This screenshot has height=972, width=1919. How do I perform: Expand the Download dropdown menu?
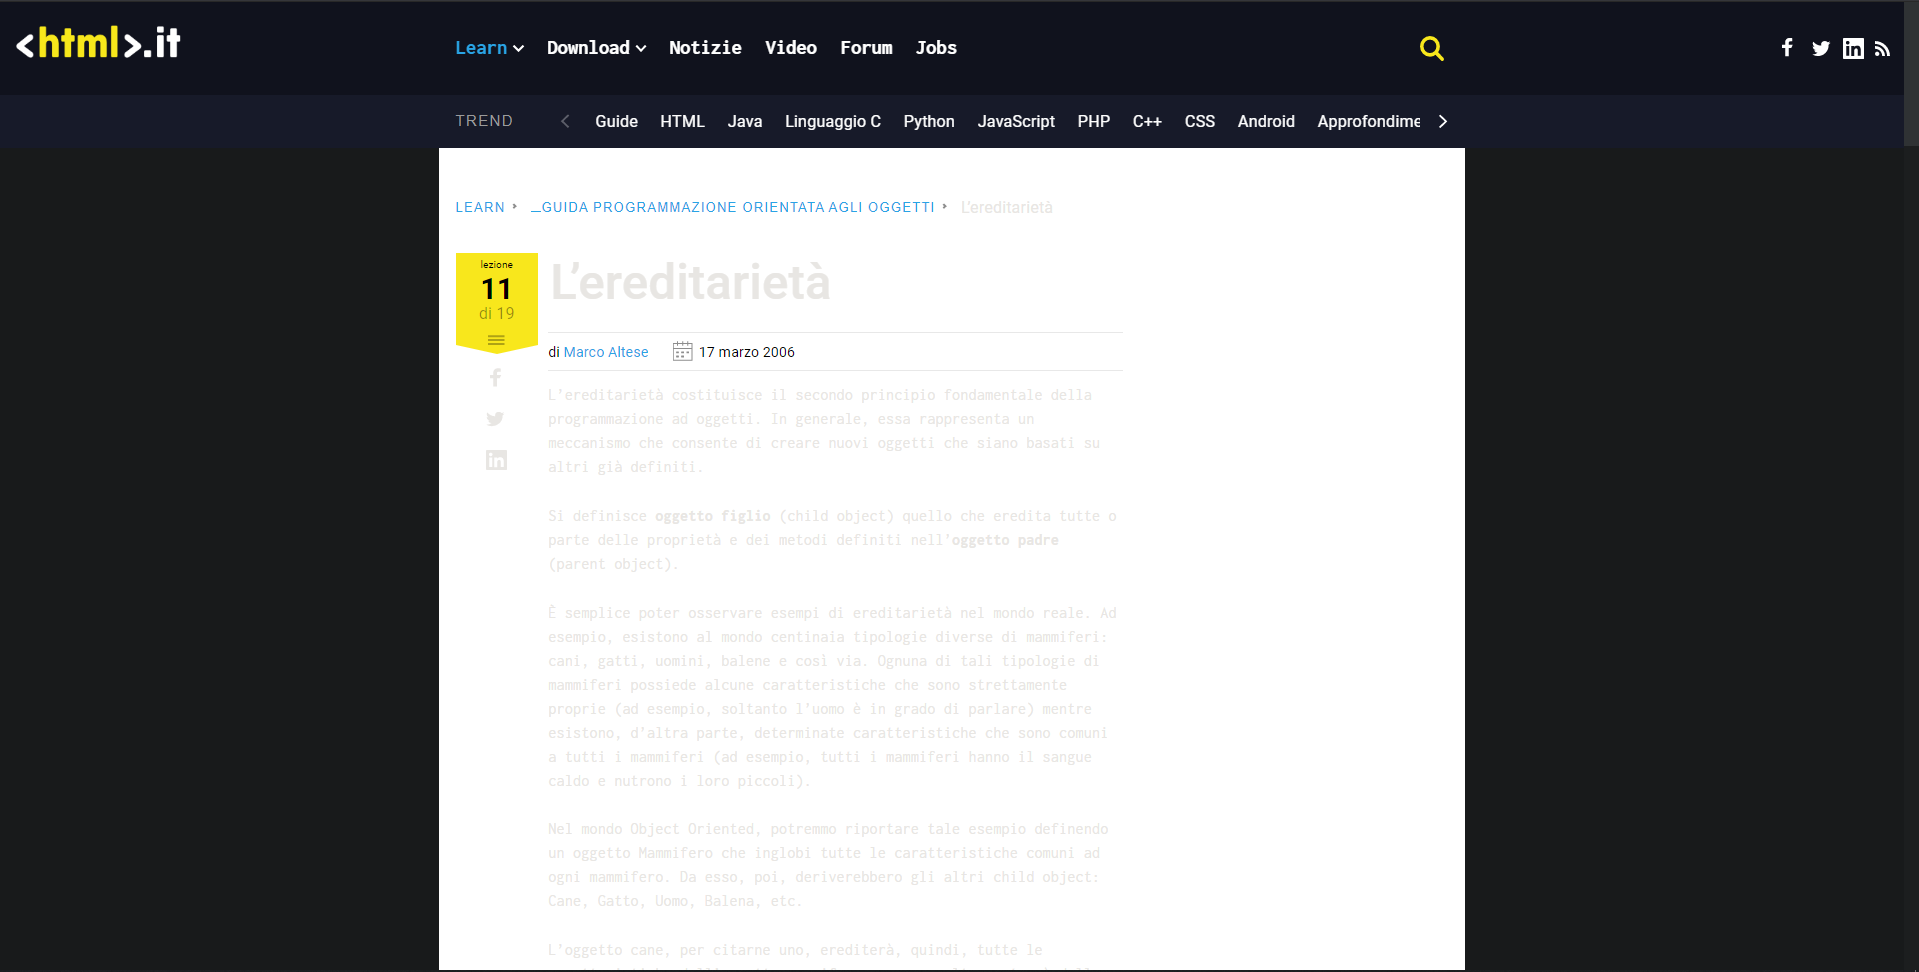click(596, 48)
